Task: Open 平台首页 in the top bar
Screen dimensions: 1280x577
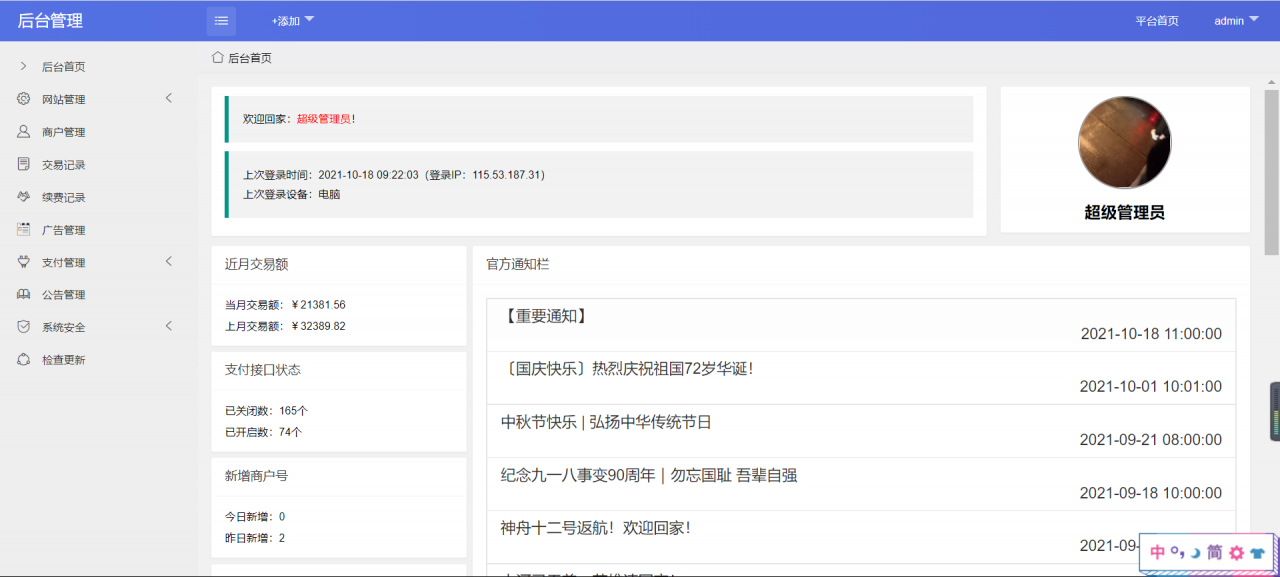Action: (x=1158, y=19)
